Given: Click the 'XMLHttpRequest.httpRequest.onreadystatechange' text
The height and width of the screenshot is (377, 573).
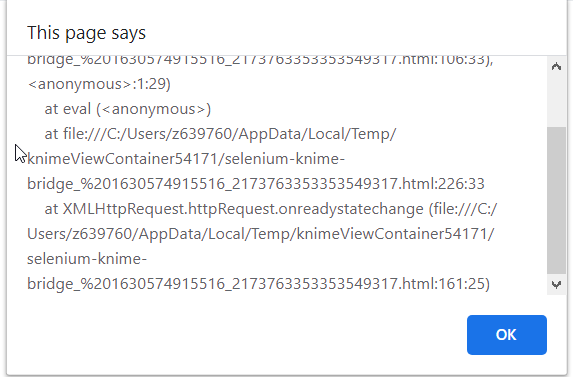Looking at the screenshot, I should (x=243, y=209).
